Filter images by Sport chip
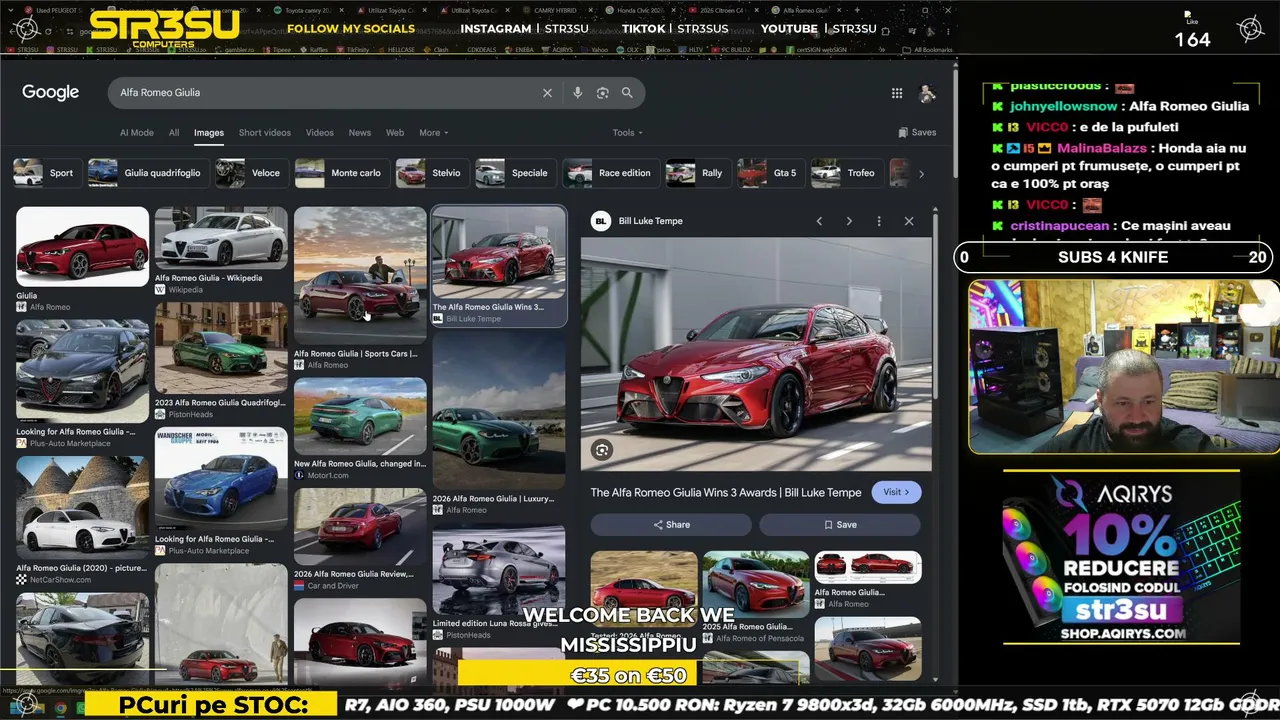The height and width of the screenshot is (720, 1280). coord(46,173)
